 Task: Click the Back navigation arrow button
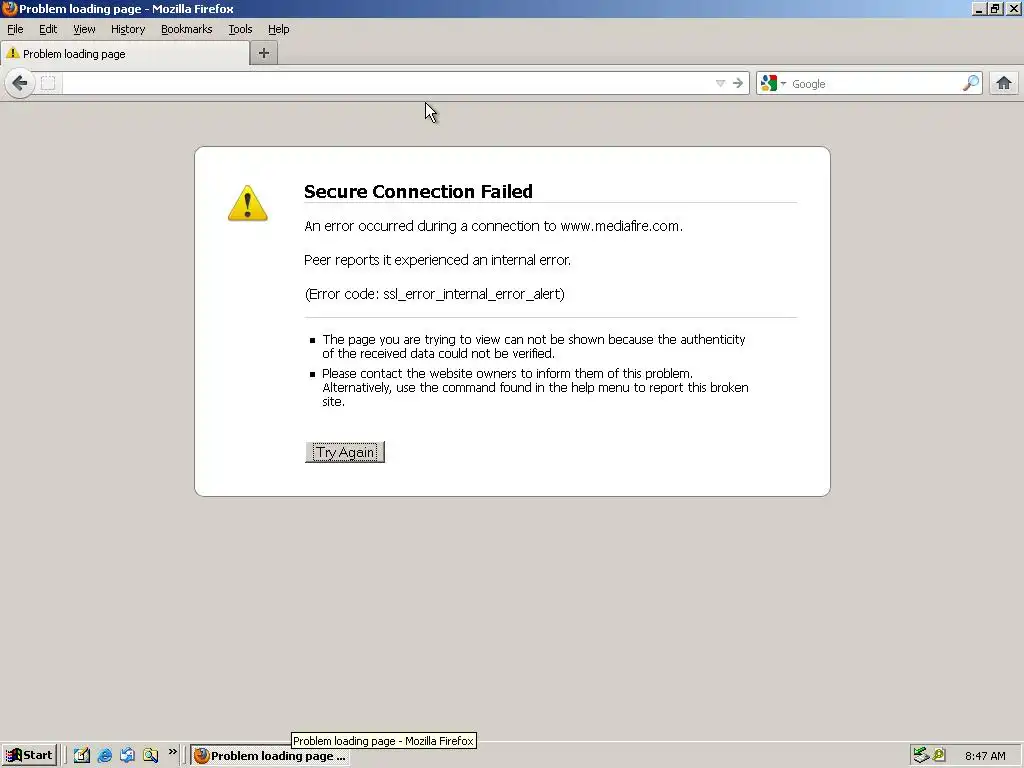pos(20,83)
